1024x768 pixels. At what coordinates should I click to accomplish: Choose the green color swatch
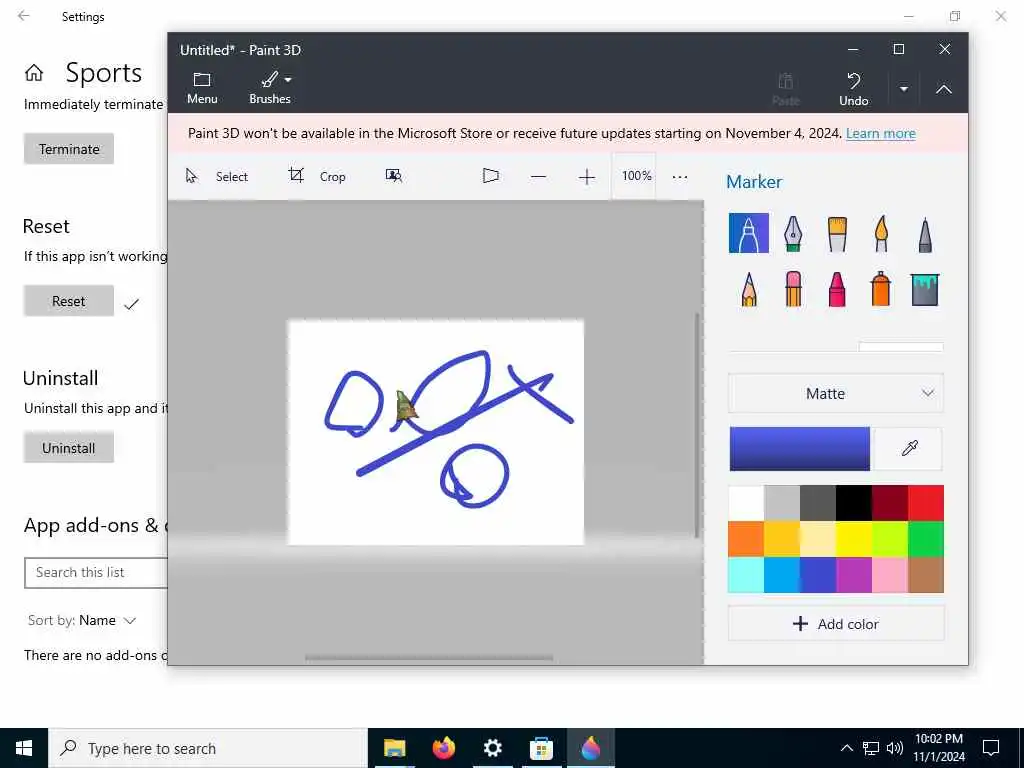point(925,539)
